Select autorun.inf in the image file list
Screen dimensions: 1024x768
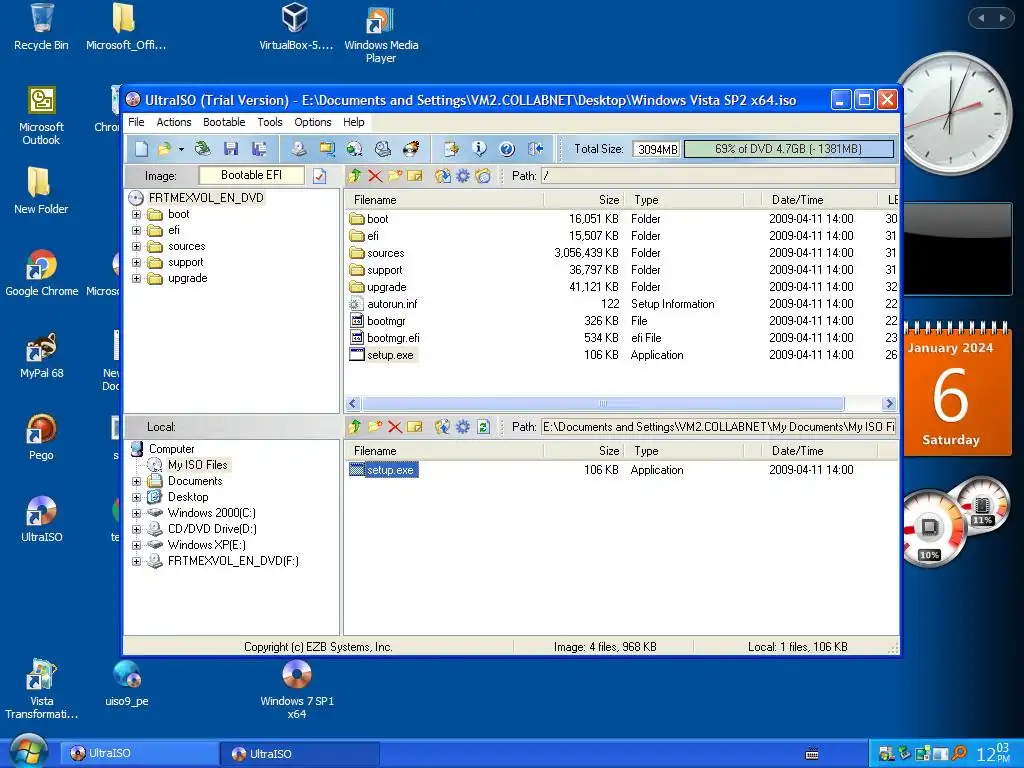point(392,304)
